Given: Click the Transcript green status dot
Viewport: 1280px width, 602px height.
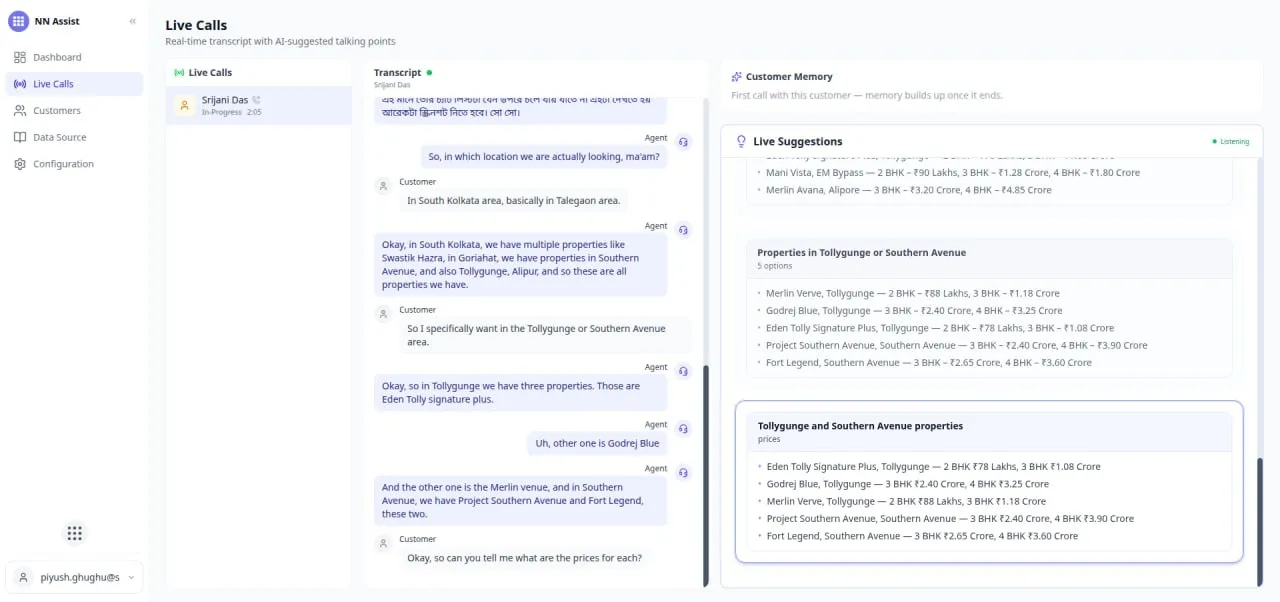Looking at the screenshot, I should [429, 73].
